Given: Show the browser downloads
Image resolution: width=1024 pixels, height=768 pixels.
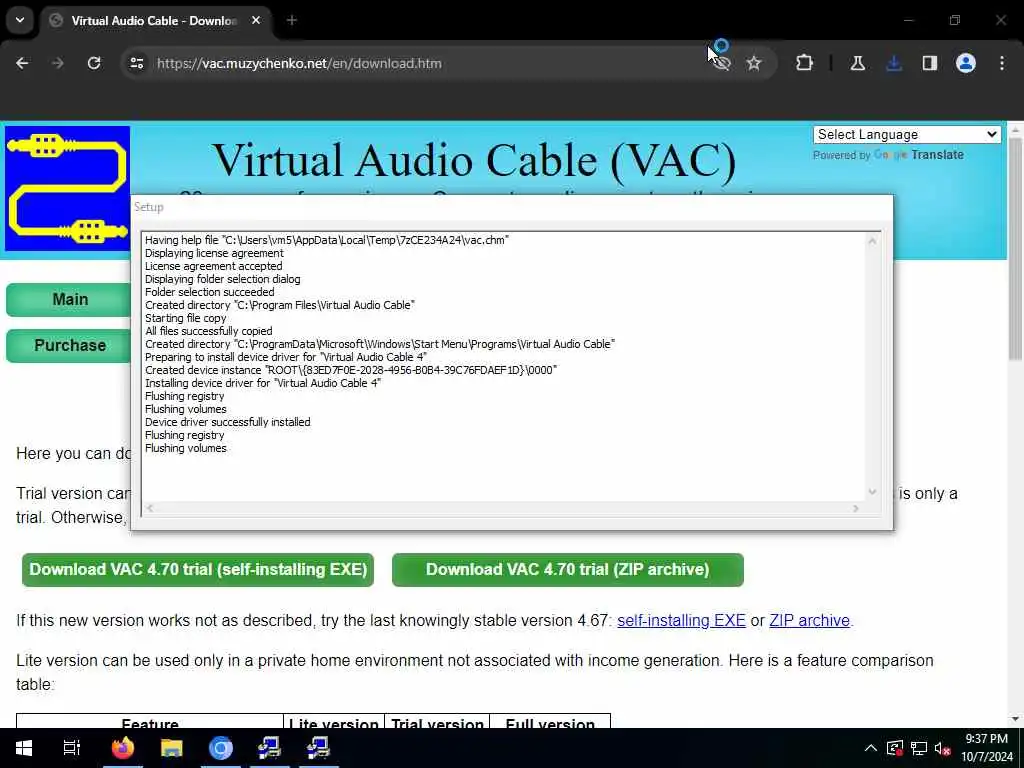Looking at the screenshot, I should click(893, 63).
